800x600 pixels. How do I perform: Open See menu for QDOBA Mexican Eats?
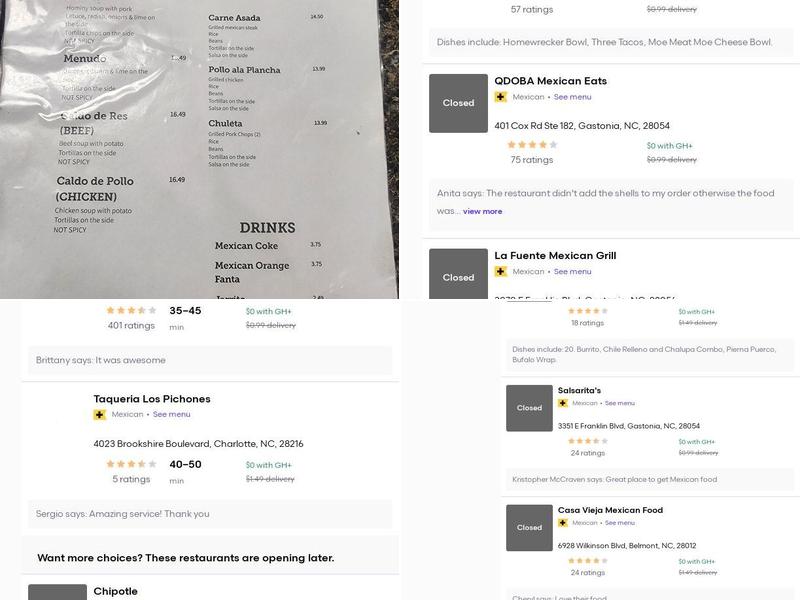click(x=572, y=97)
